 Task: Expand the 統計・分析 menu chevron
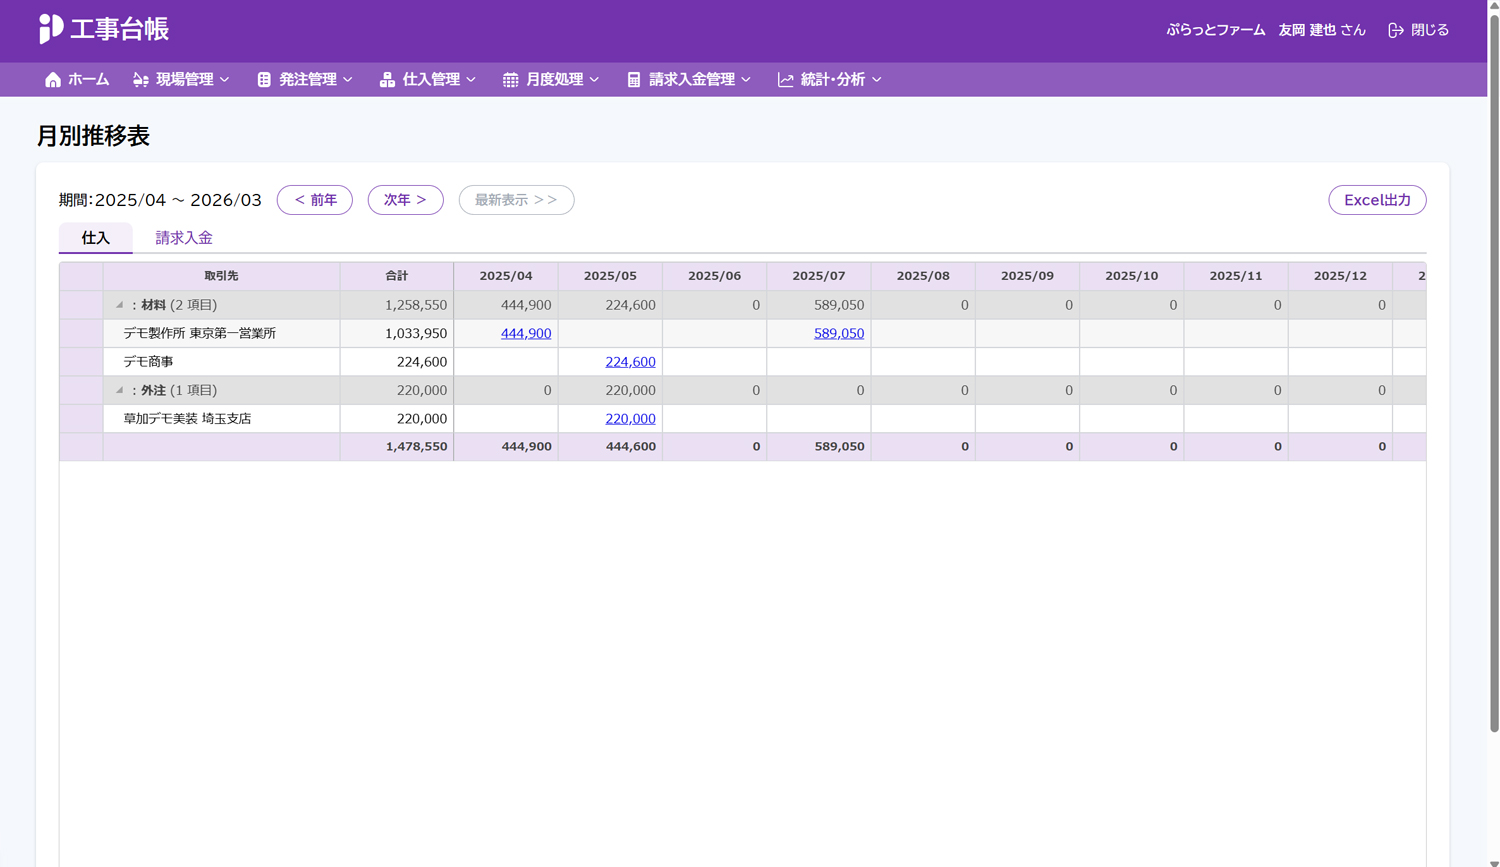877,80
